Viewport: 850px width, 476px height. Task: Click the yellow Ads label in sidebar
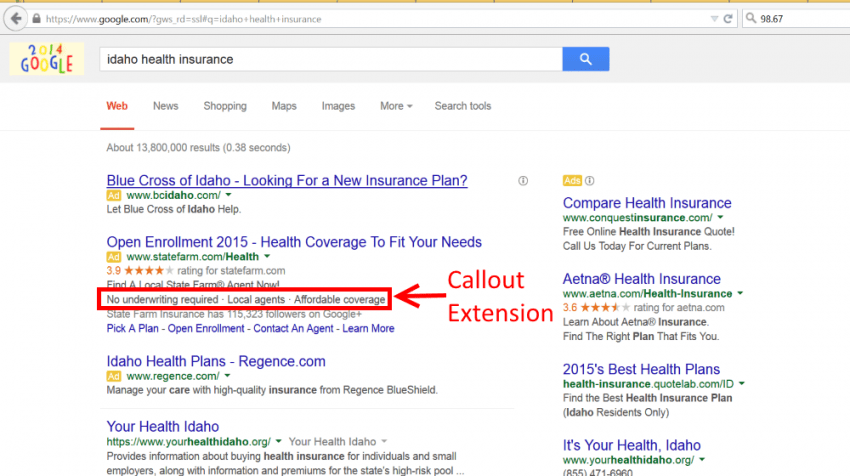pyautogui.click(x=572, y=181)
